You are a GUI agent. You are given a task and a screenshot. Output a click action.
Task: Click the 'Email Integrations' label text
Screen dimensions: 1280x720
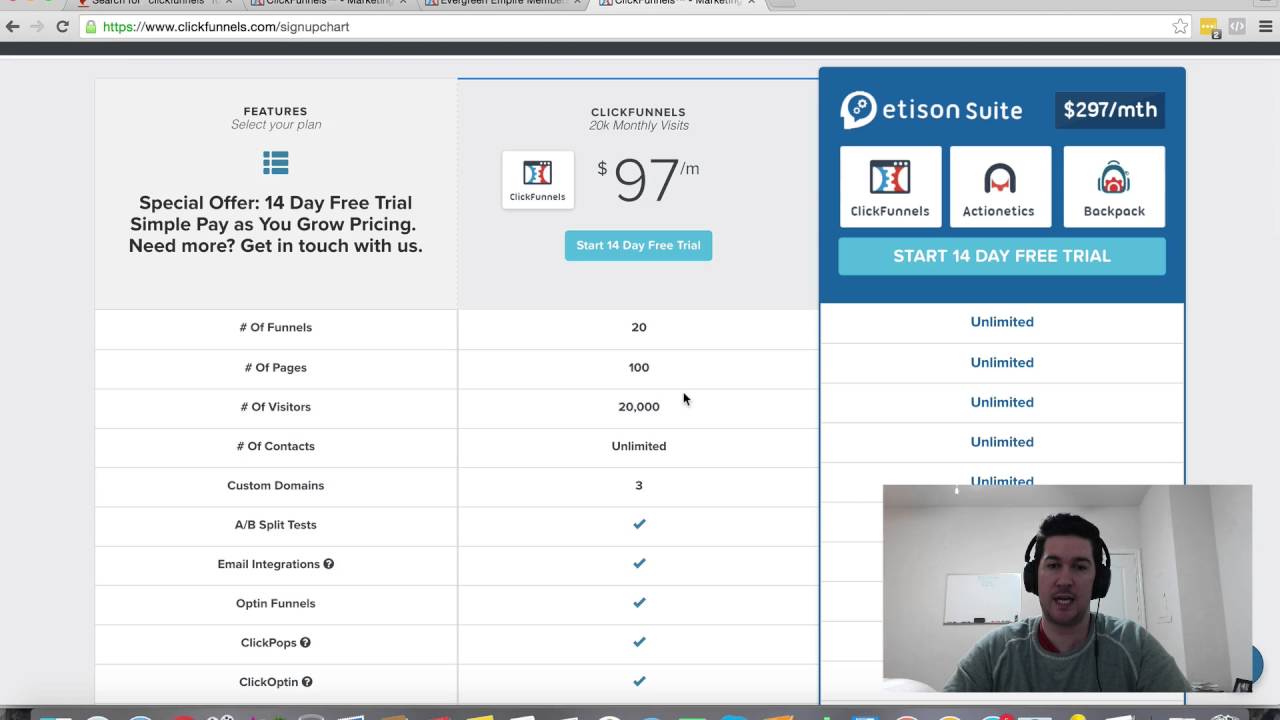(x=268, y=564)
